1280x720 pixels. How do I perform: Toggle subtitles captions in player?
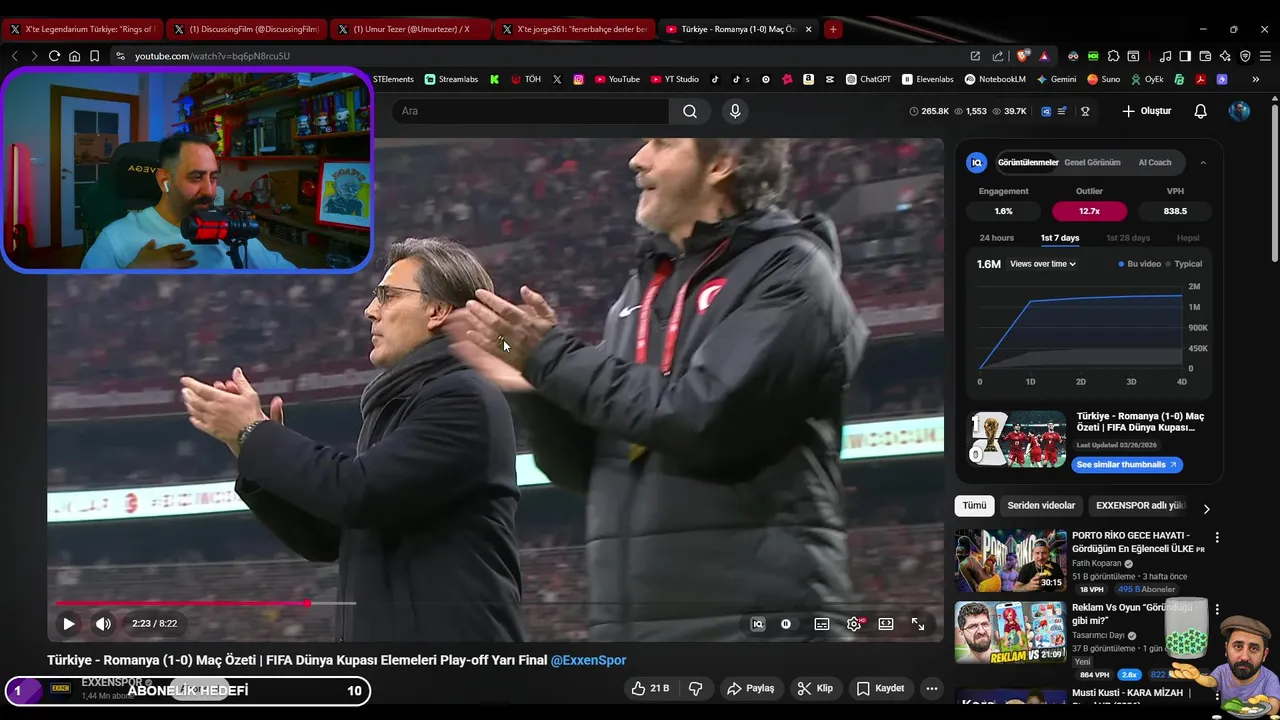[821, 623]
